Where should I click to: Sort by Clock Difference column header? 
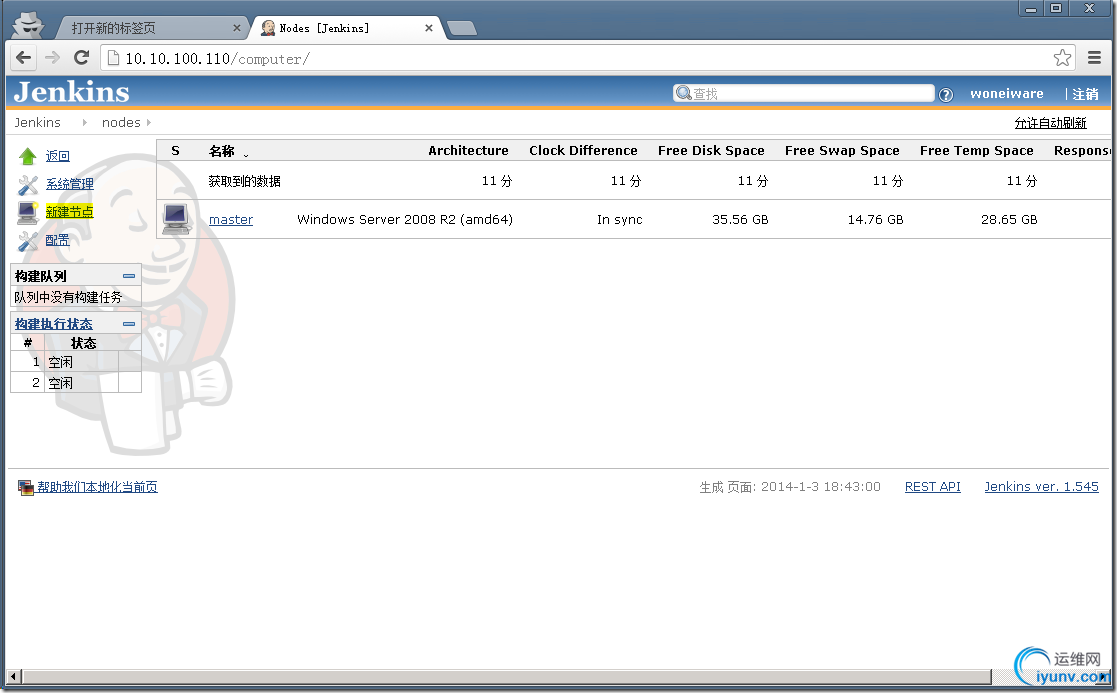coord(583,150)
